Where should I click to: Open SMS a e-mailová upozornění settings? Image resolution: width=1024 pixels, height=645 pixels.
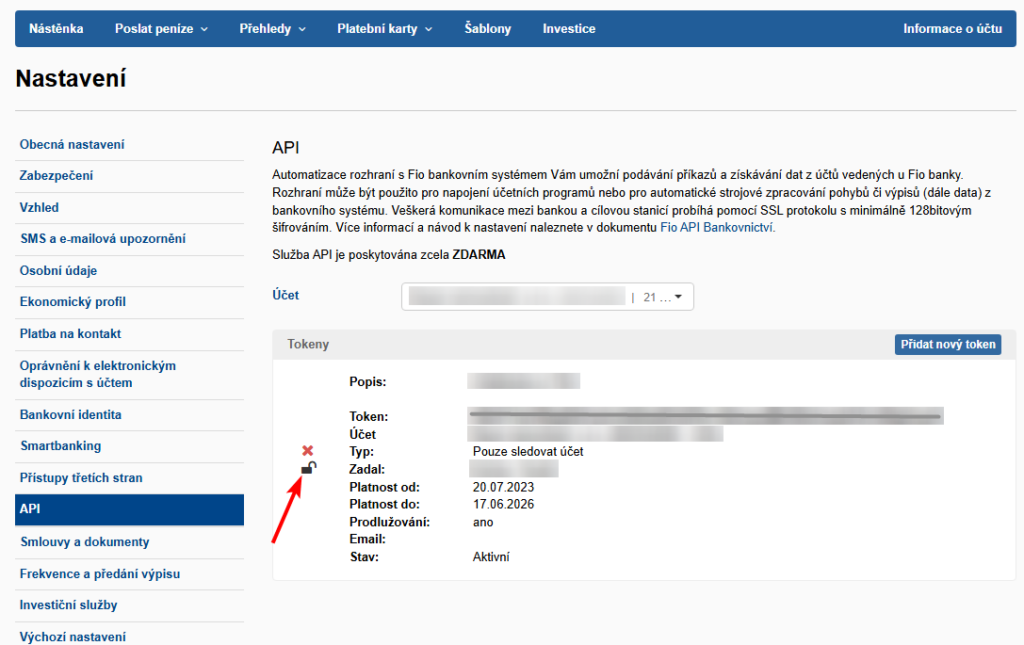(102, 239)
